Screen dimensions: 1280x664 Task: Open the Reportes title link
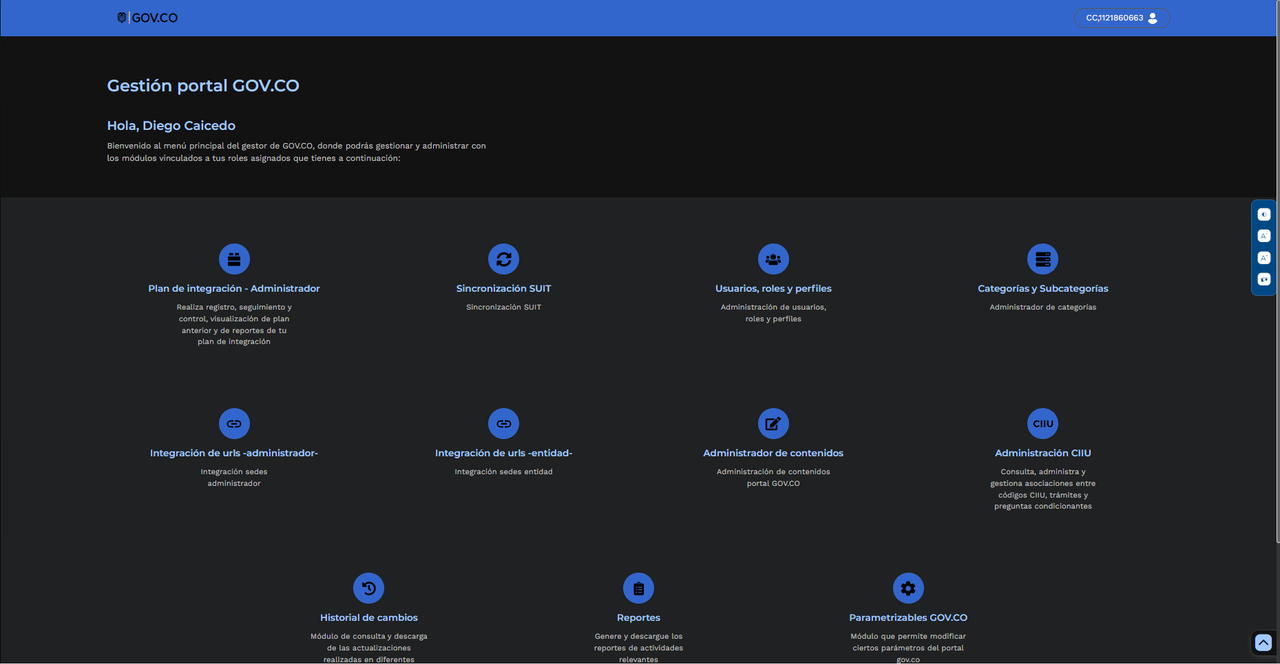point(638,617)
